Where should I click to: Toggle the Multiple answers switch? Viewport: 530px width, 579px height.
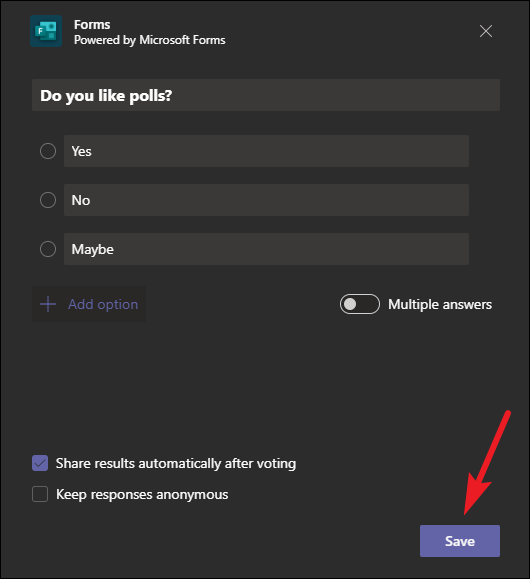click(x=360, y=304)
